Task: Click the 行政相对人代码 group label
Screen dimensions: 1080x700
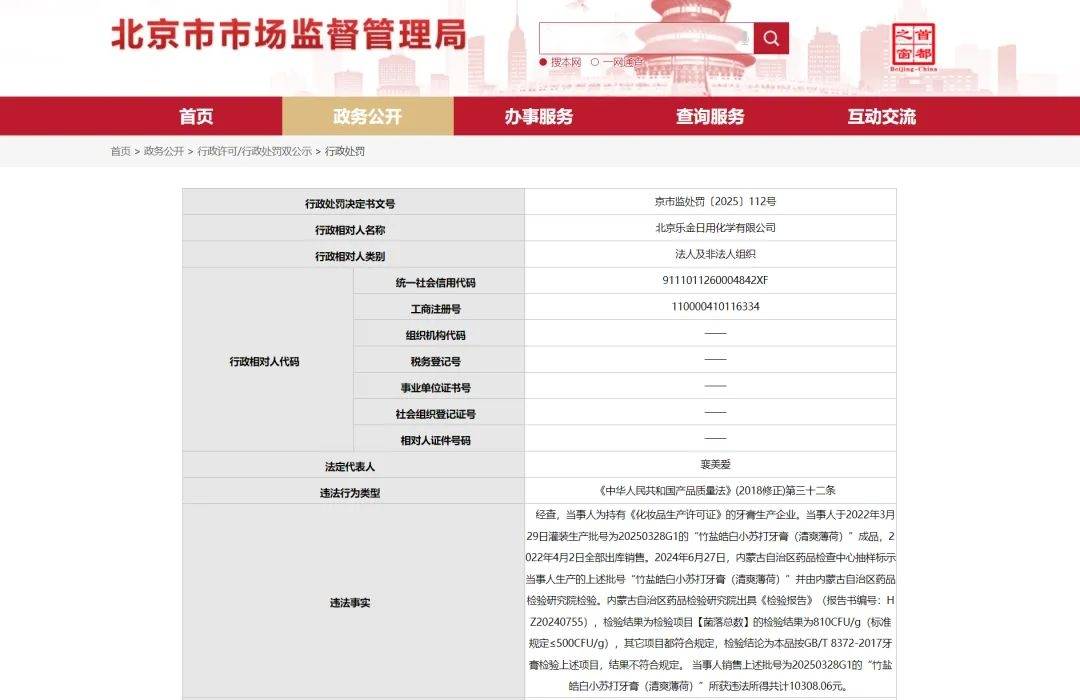Action: [264, 361]
